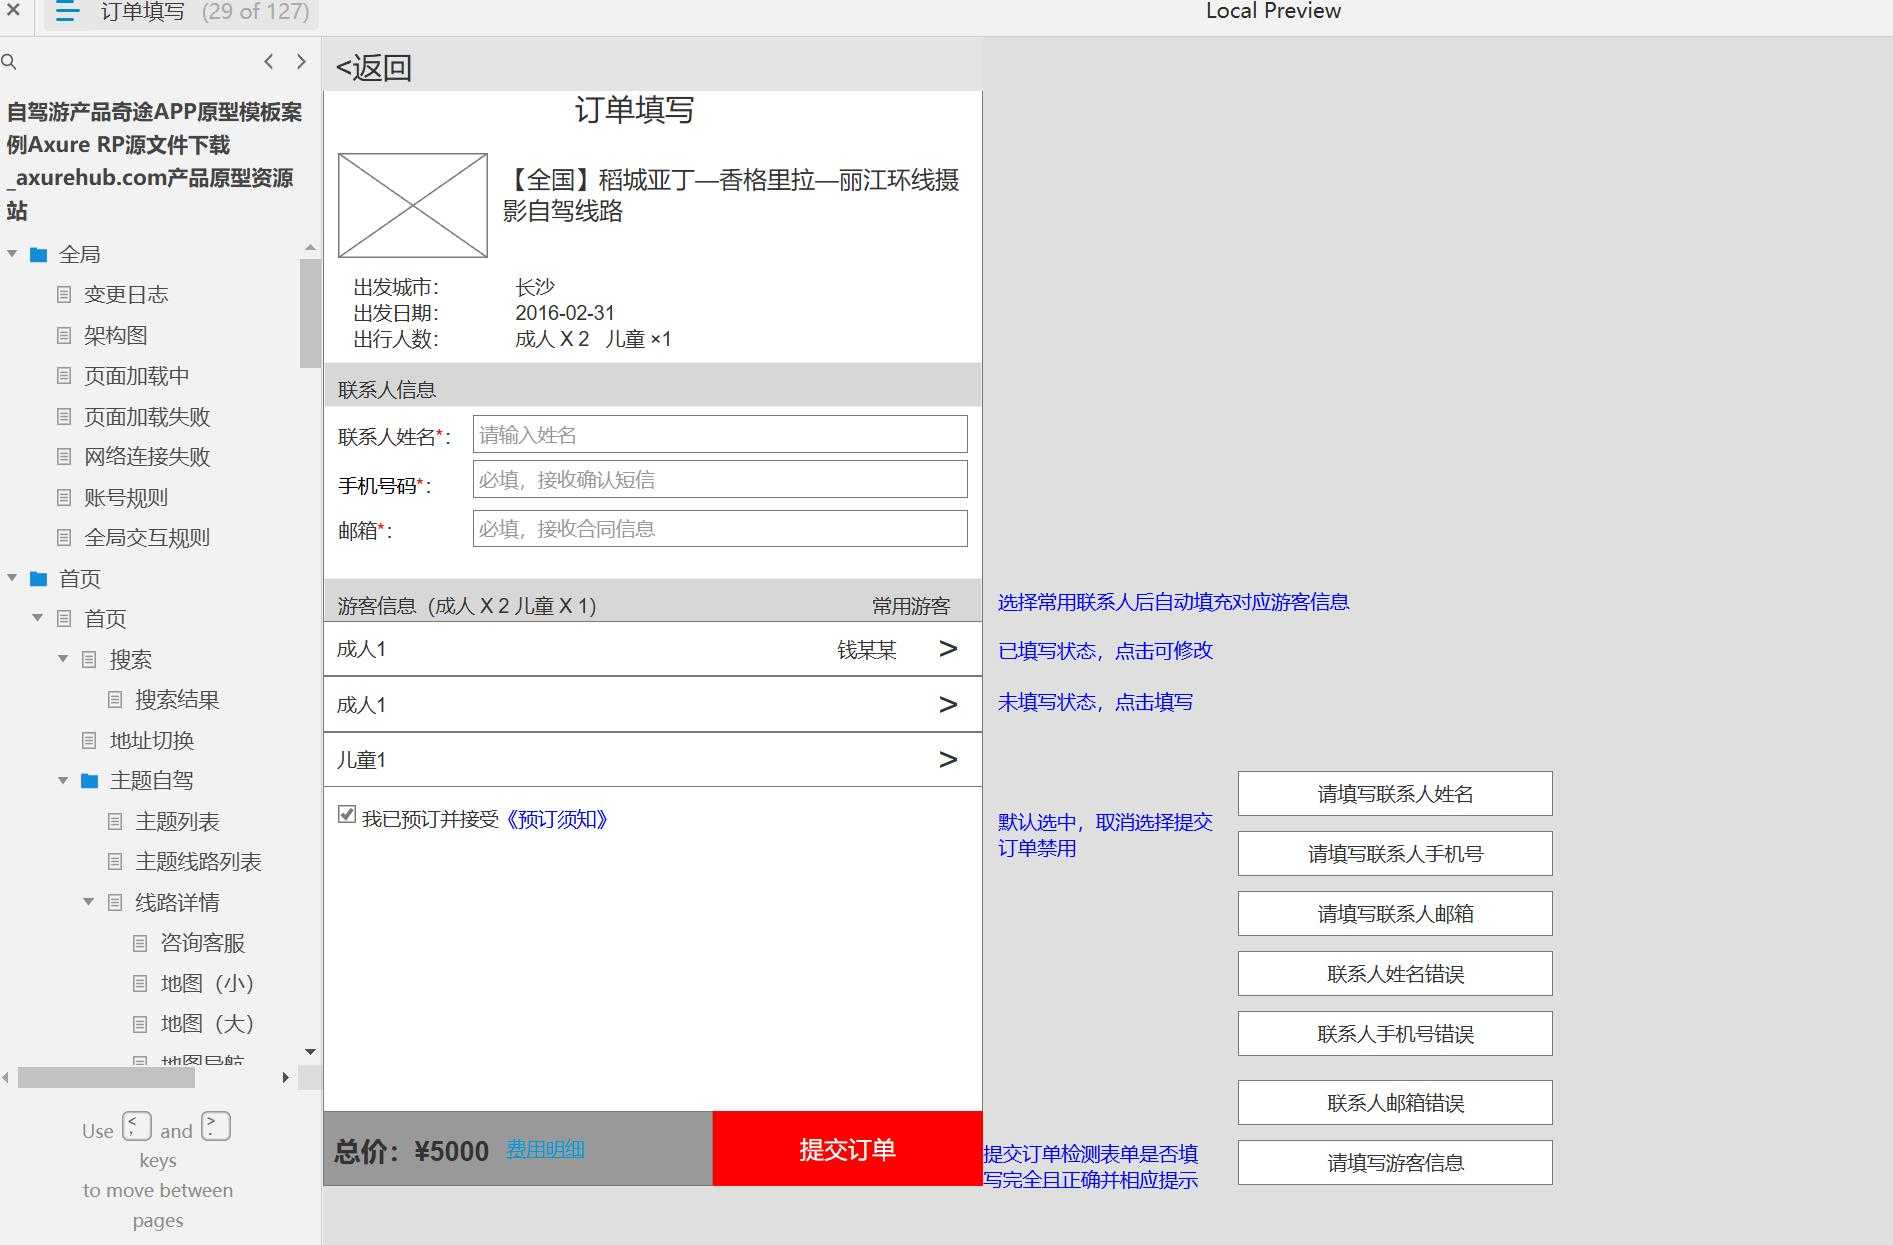
Task: Go to previous page arrow in sidebar
Action: click(x=269, y=62)
